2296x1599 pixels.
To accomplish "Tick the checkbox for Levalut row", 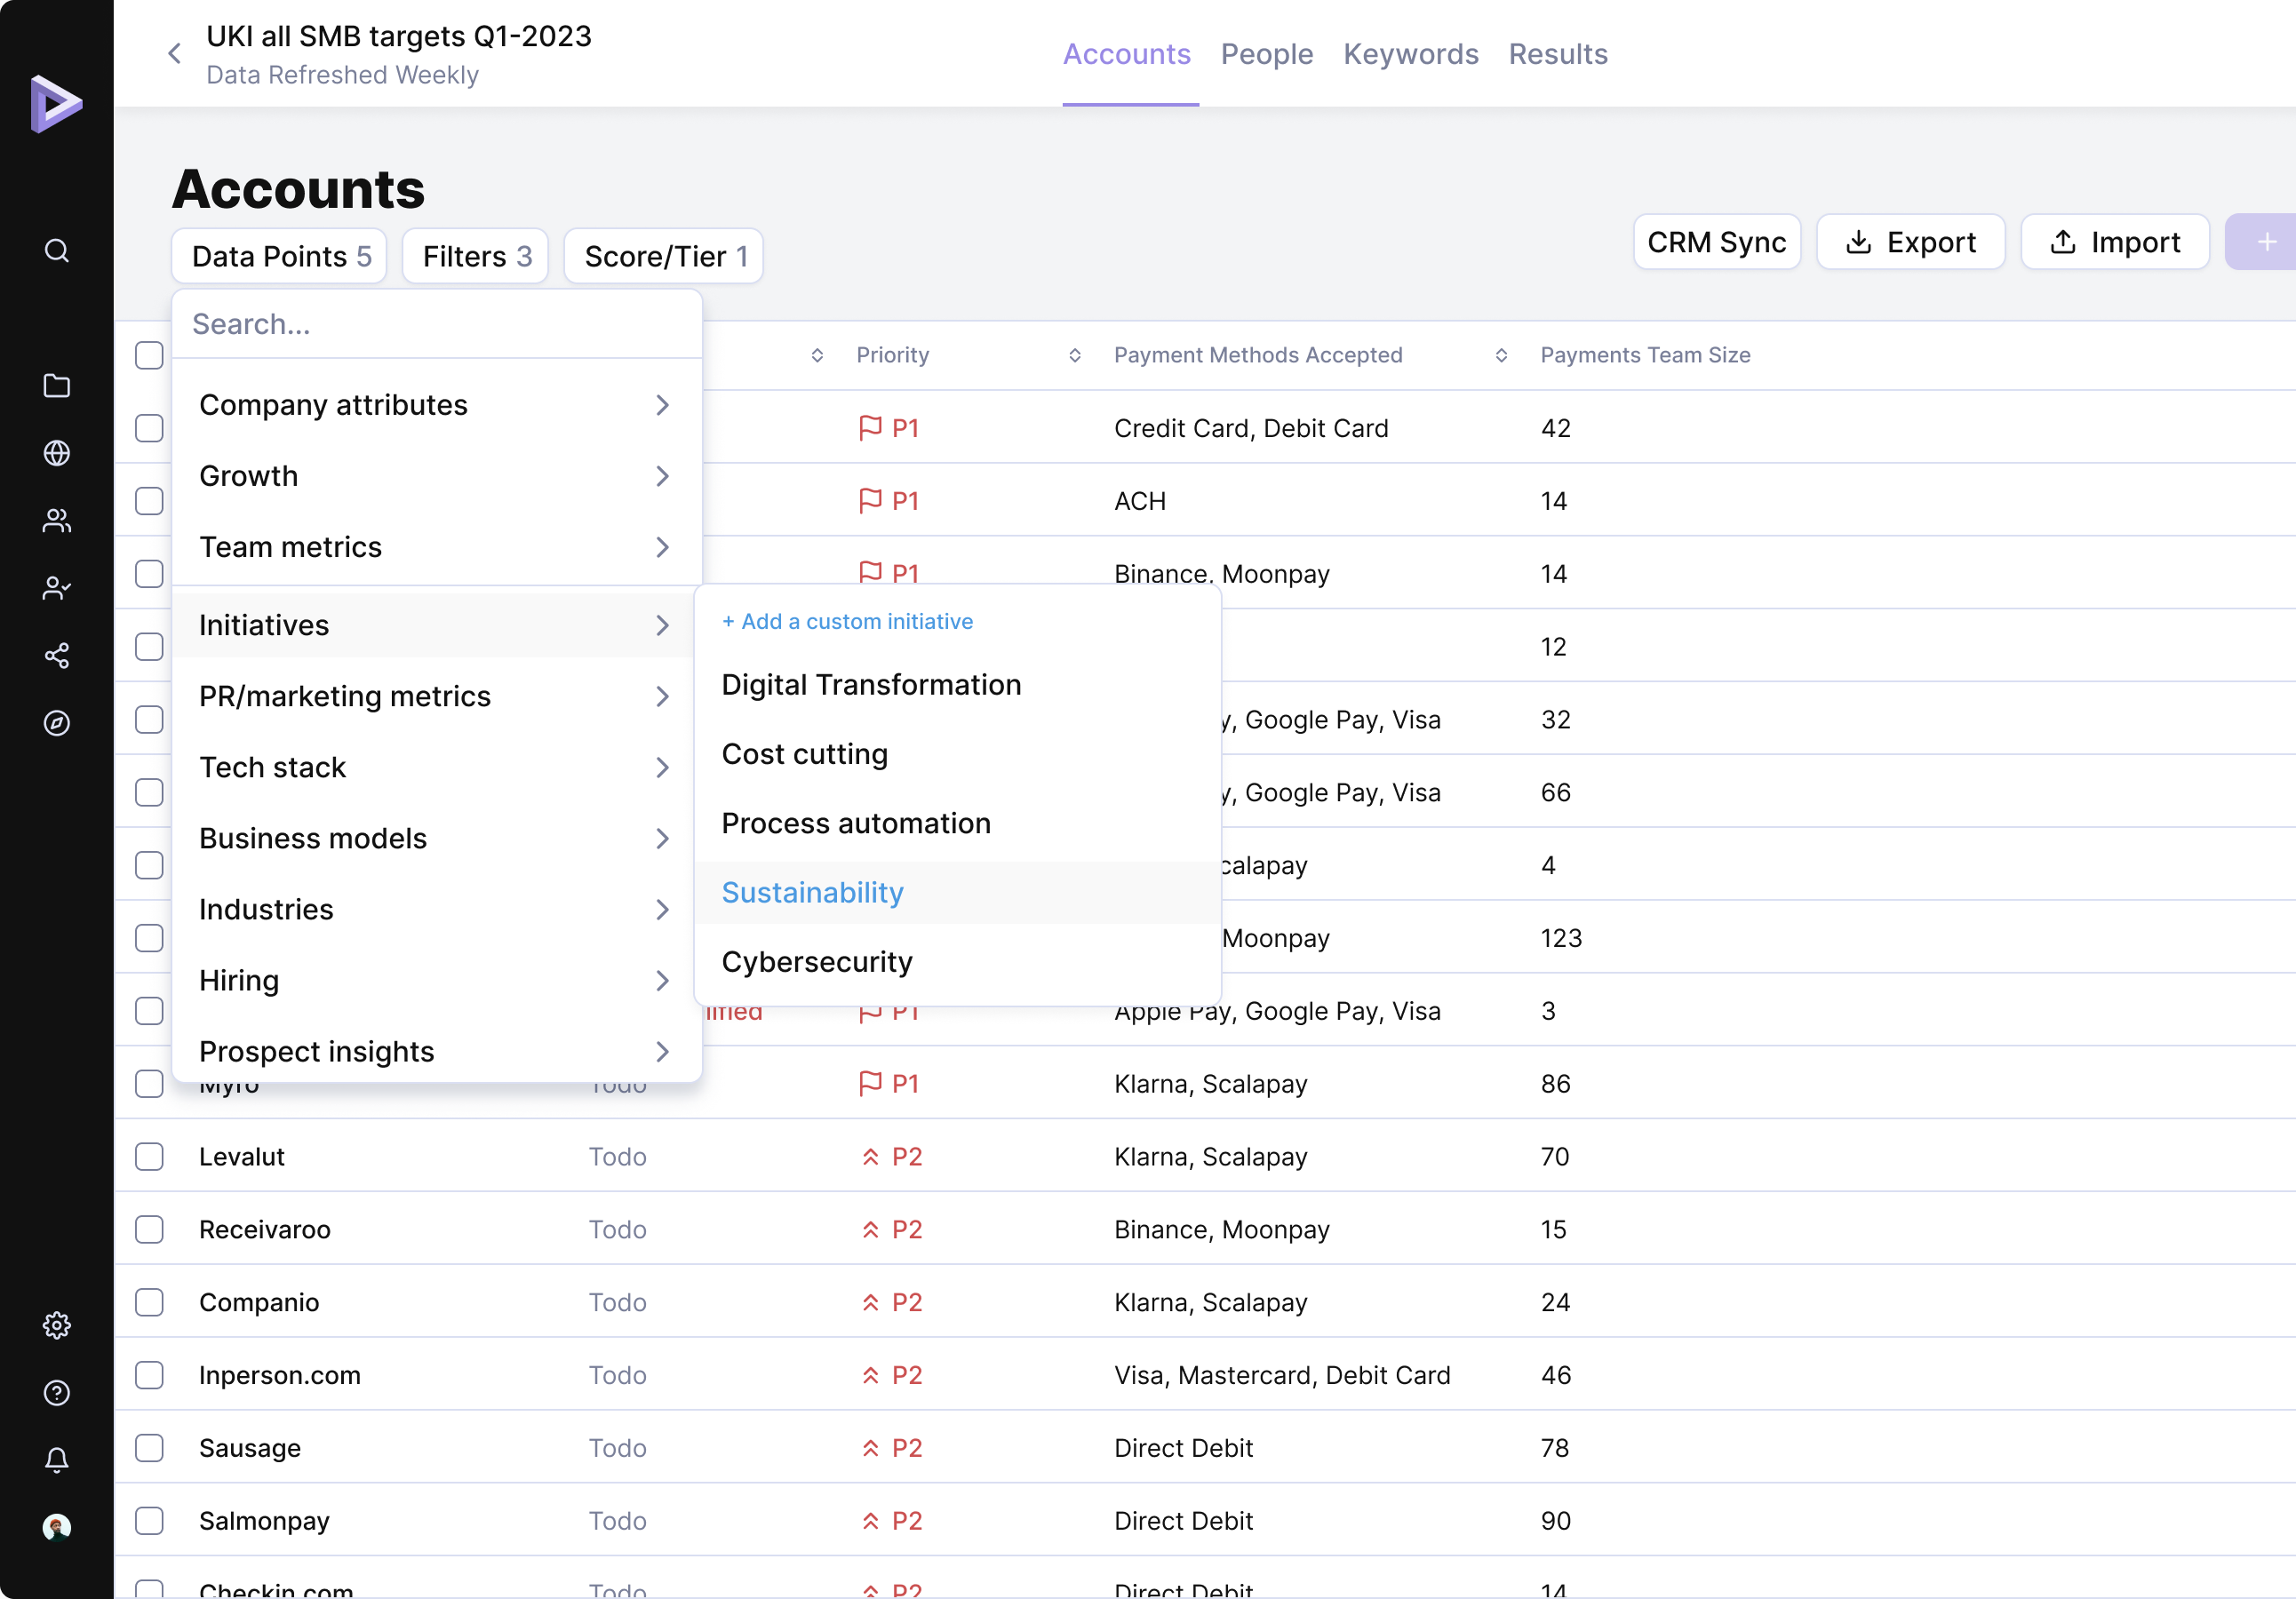I will [x=149, y=1157].
